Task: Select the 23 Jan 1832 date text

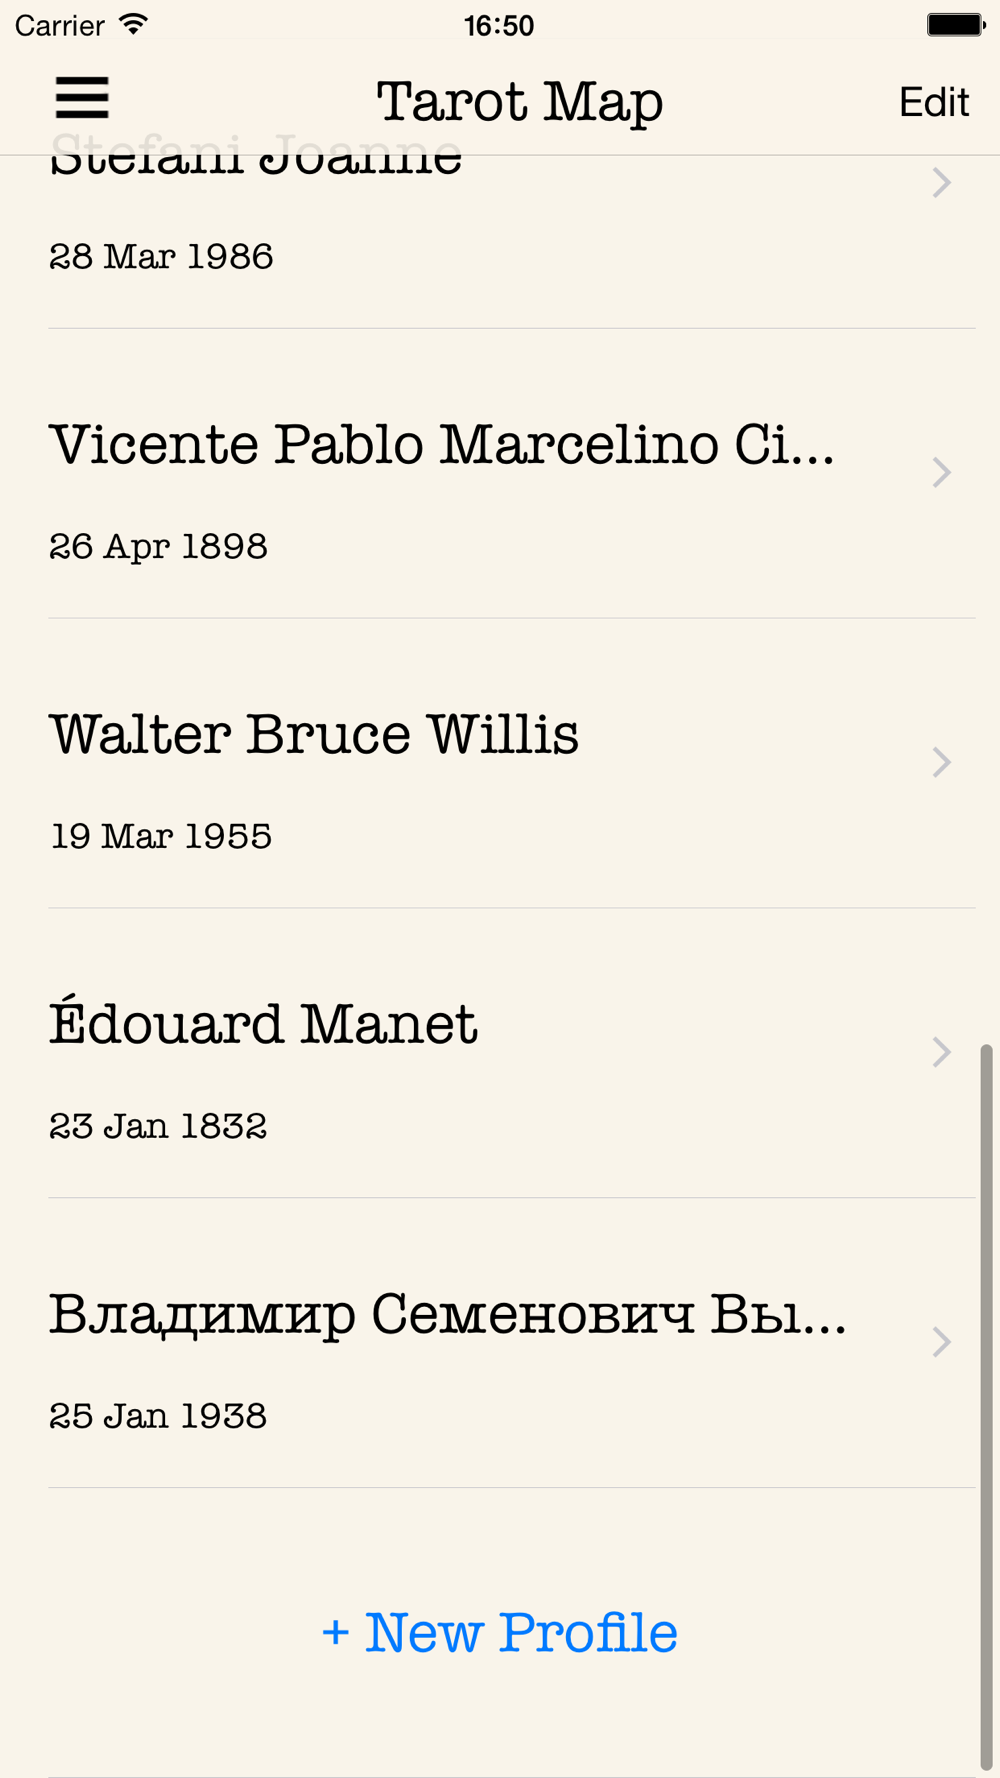Action: tap(158, 1127)
